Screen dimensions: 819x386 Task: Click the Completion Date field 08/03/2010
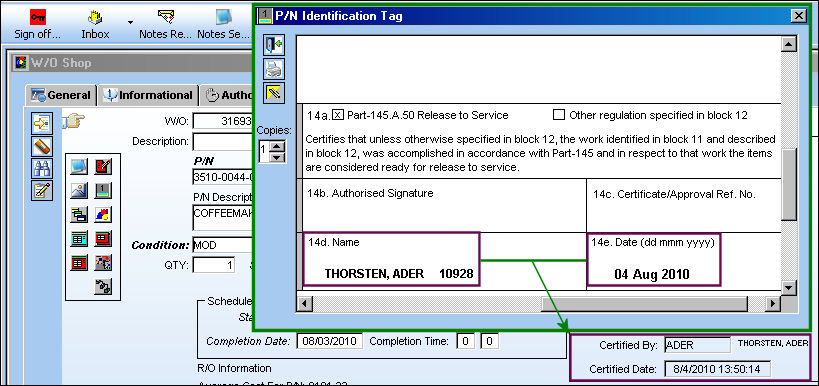click(330, 342)
